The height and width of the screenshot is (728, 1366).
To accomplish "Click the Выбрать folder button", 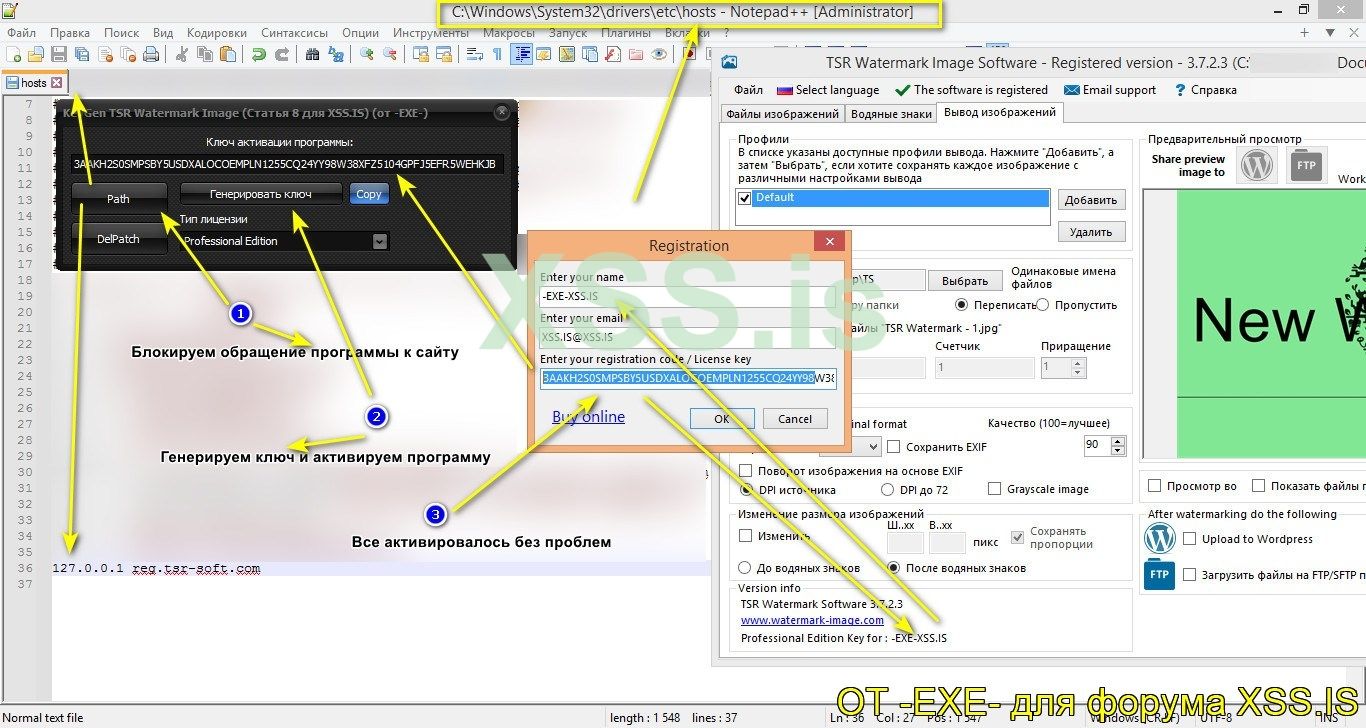I will tap(965, 281).
